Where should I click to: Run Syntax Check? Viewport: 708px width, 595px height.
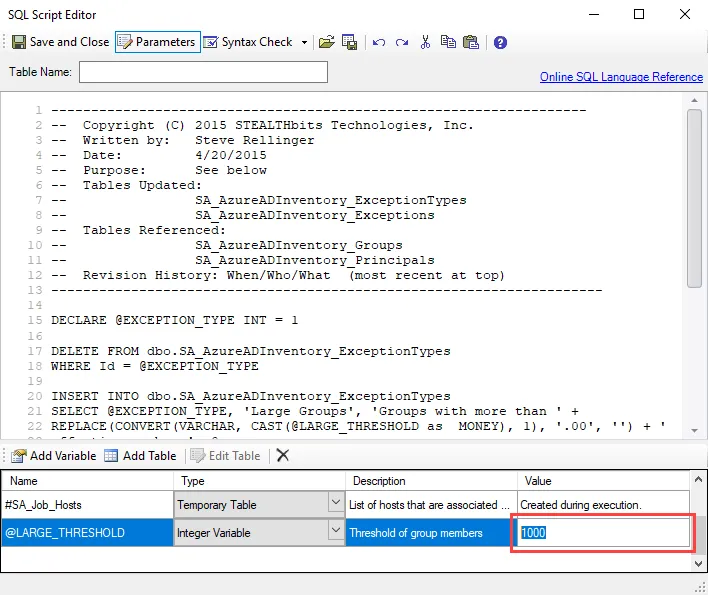point(248,42)
